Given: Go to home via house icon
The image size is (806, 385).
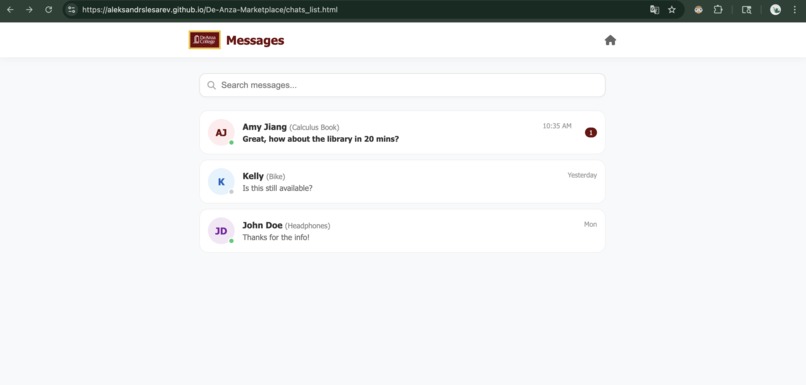Looking at the screenshot, I should click(x=610, y=40).
